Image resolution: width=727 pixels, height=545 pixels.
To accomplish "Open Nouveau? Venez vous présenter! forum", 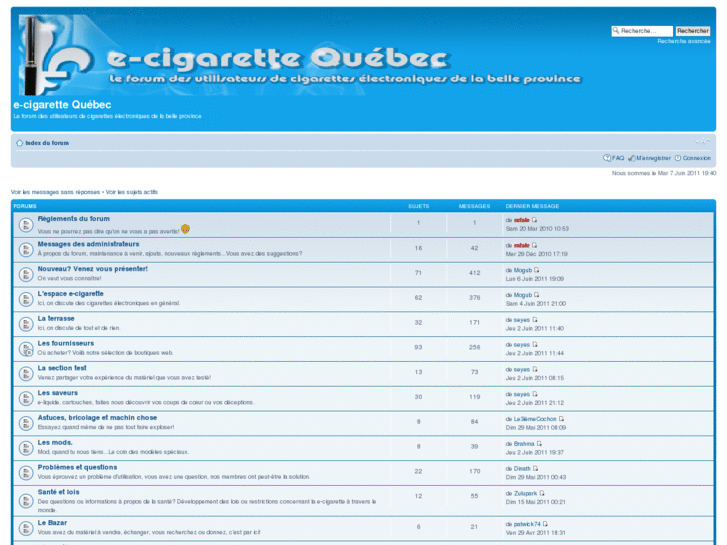I will click(x=93, y=269).
